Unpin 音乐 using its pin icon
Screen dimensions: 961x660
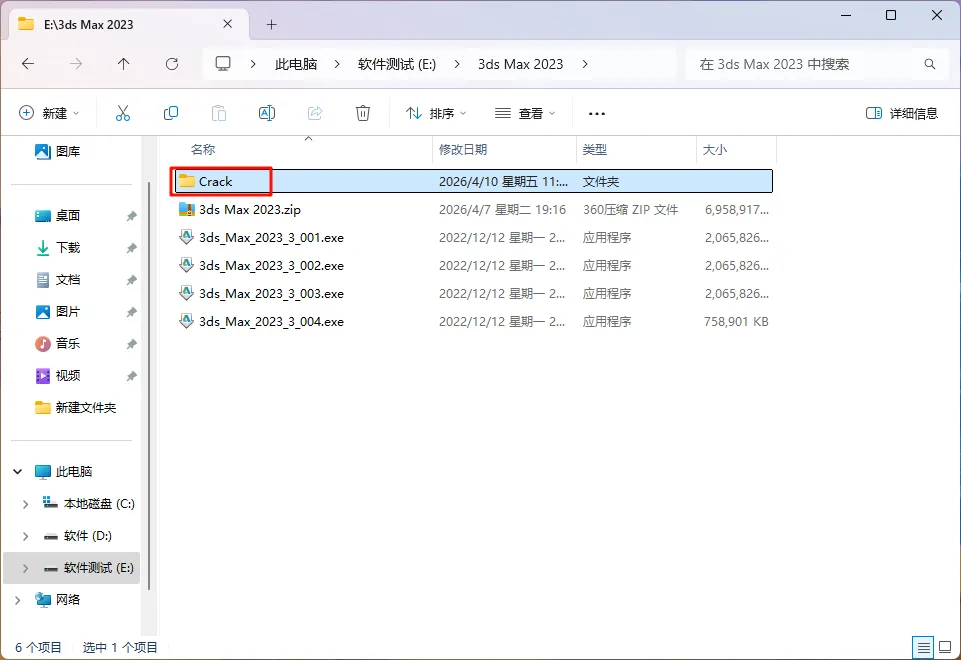131,344
